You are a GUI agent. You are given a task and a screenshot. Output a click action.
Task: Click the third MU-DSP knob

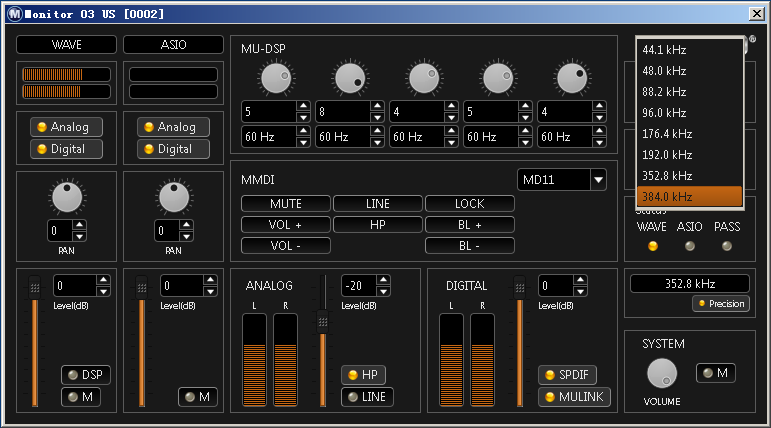pos(425,78)
